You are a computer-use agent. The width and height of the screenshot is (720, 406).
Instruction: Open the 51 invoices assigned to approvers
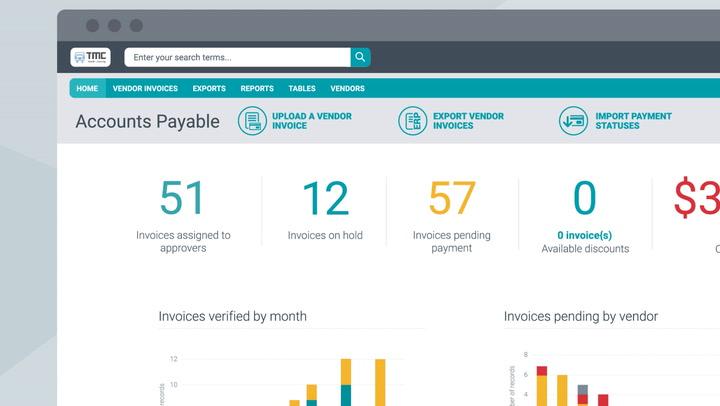[x=183, y=198]
